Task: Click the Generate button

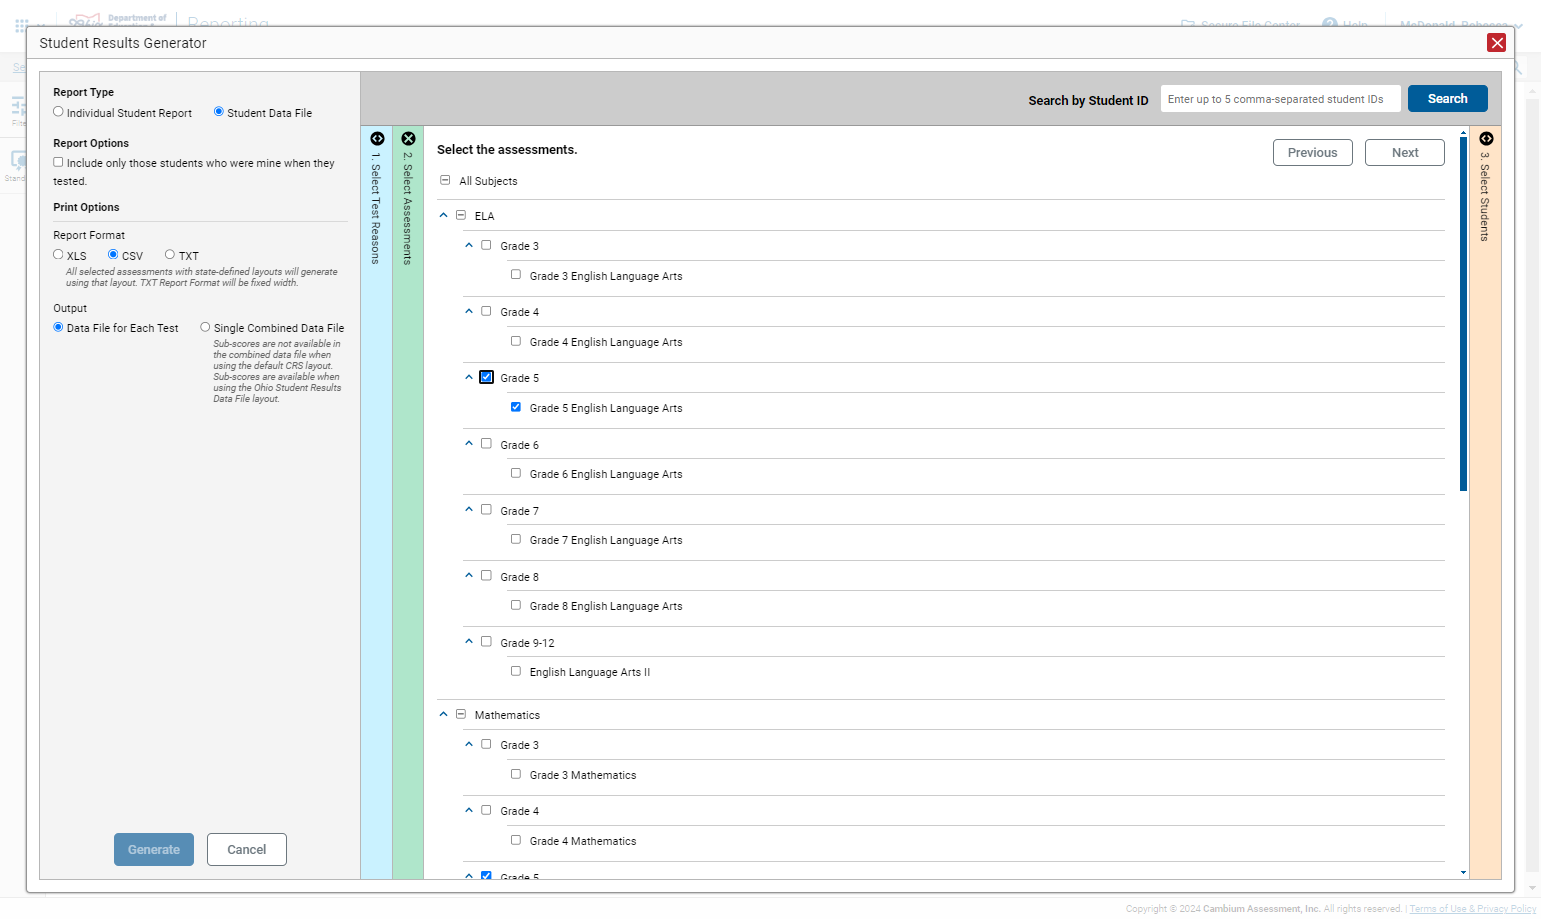Action: [154, 849]
